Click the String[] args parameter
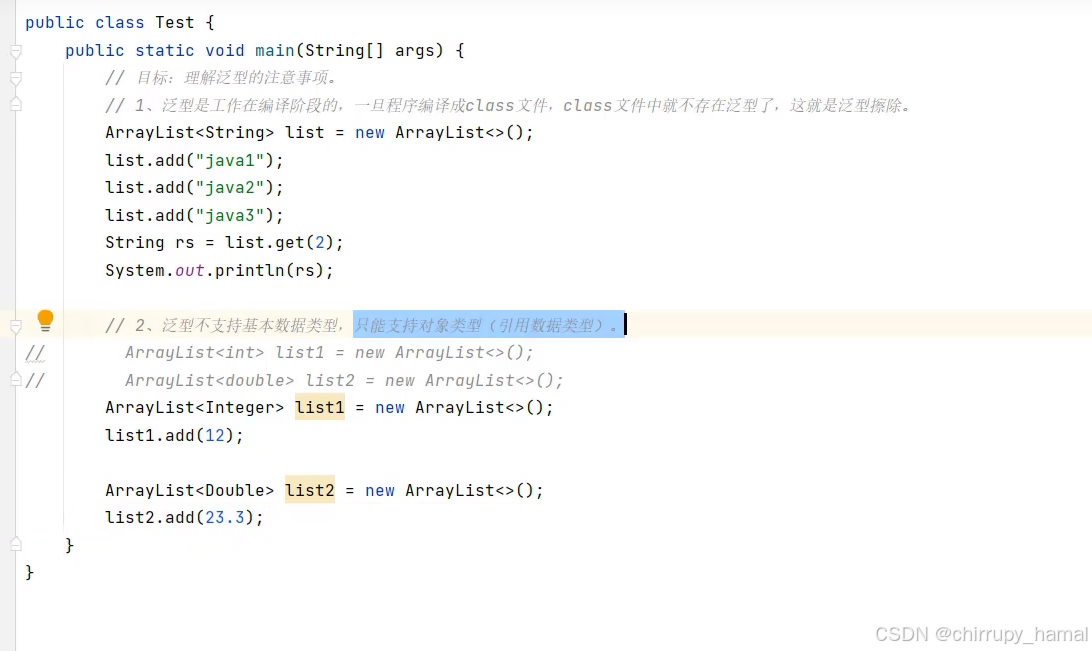 [372, 50]
